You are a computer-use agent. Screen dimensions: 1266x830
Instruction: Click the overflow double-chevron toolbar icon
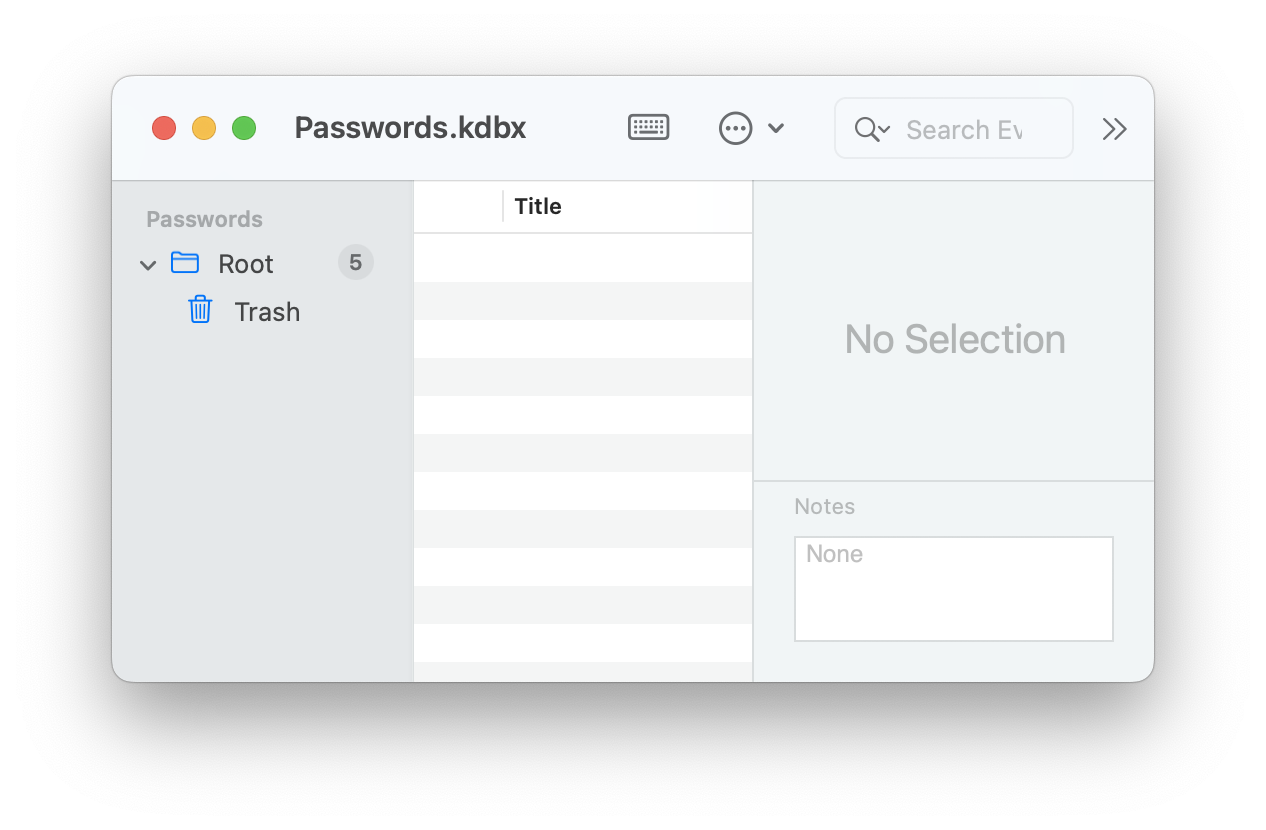1114,128
